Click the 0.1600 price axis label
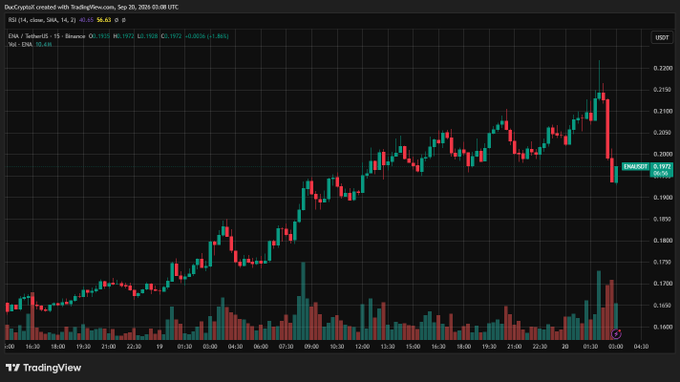The height and width of the screenshot is (382, 680). (x=663, y=327)
